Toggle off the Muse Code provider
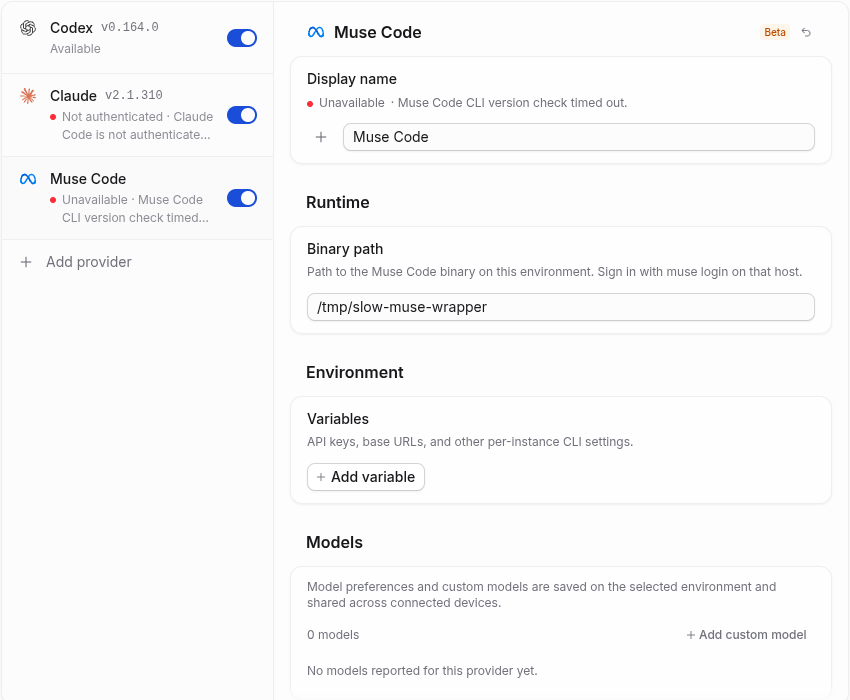This screenshot has width=850, height=700. point(242,198)
